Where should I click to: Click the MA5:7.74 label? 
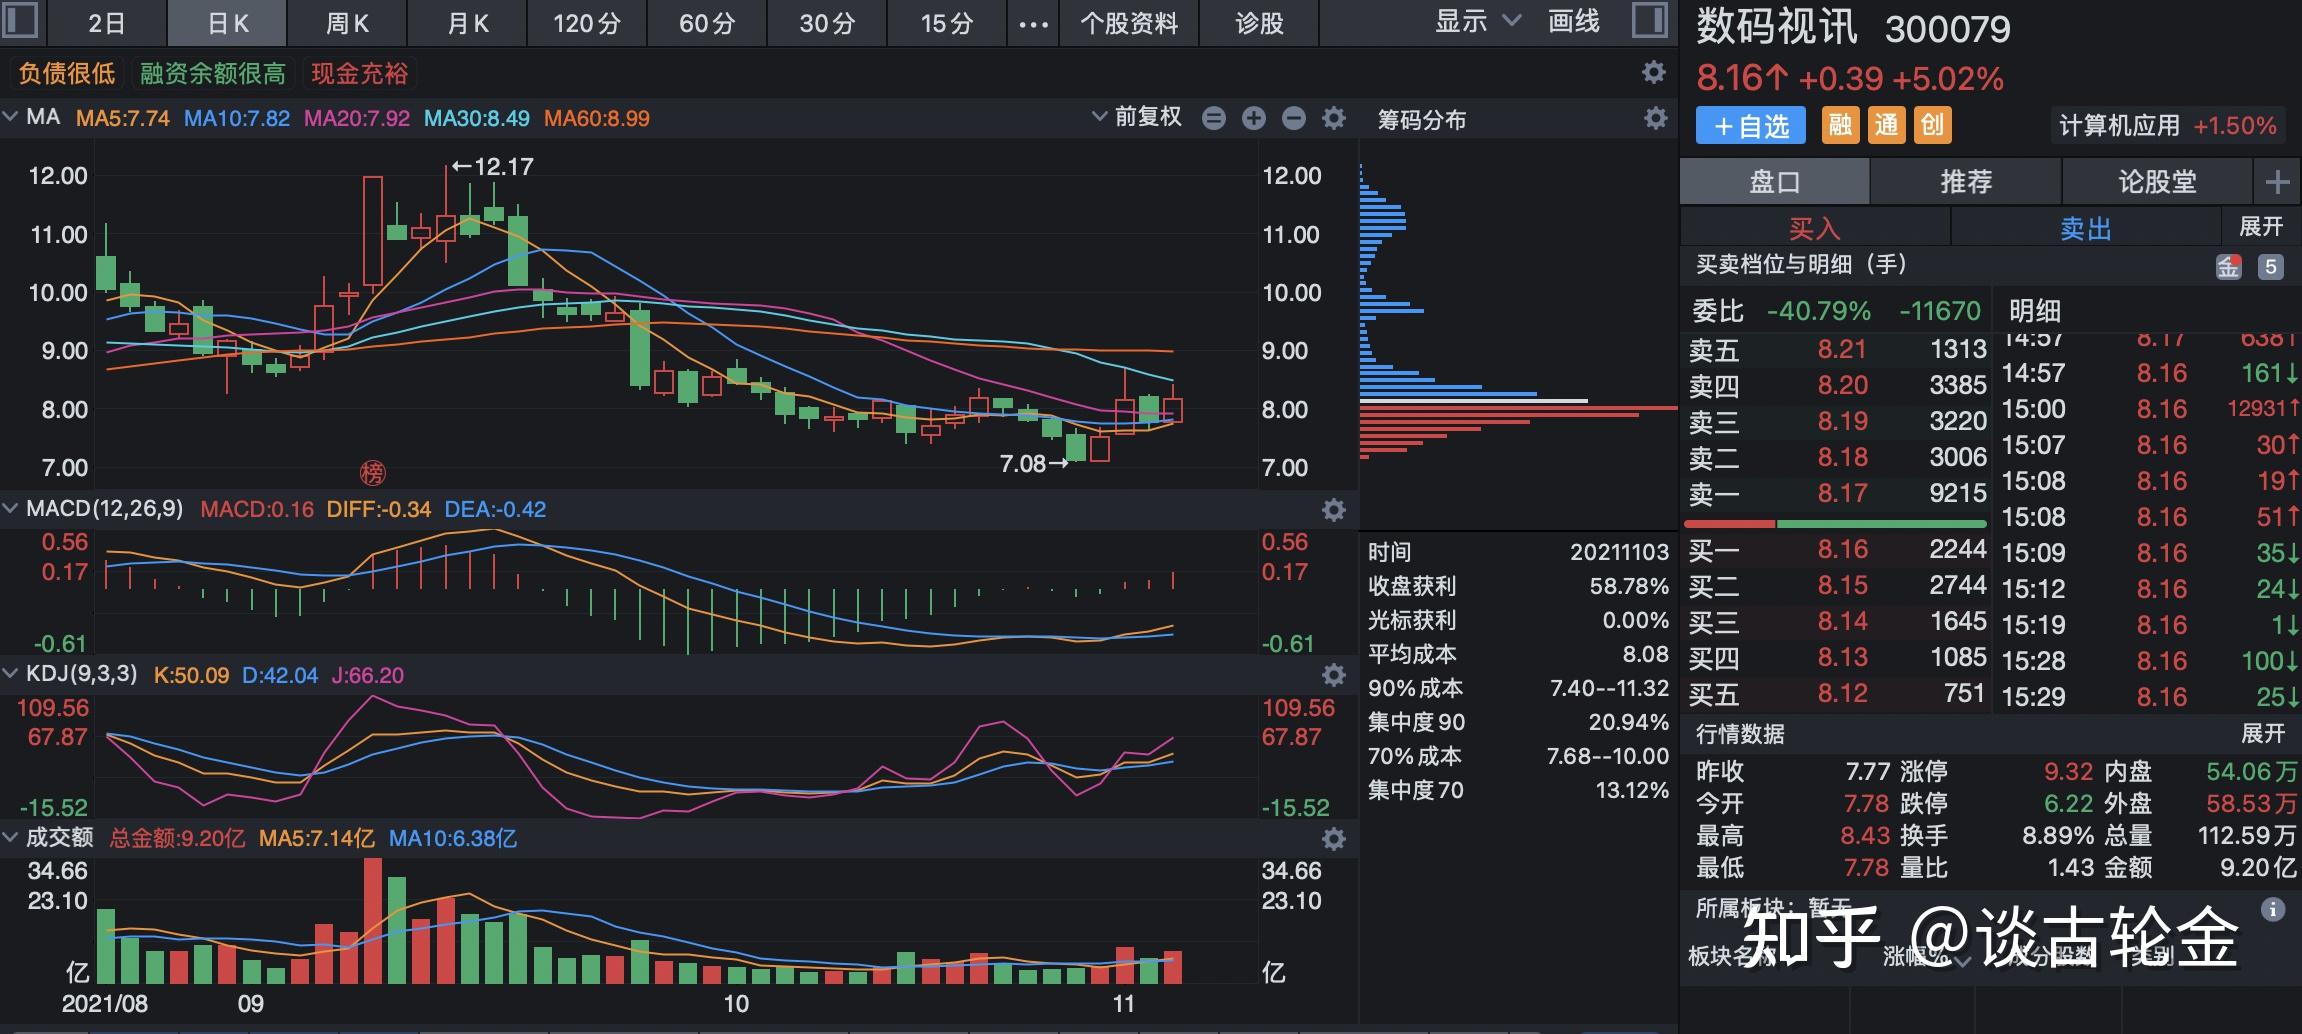point(123,118)
